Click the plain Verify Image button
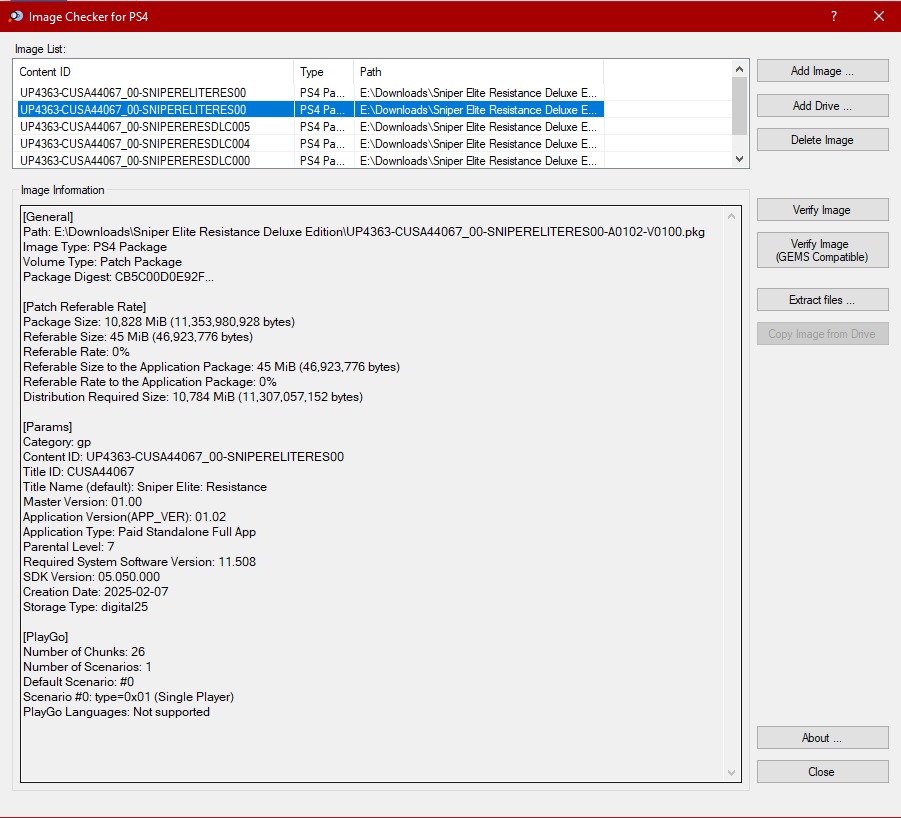 (822, 210)
